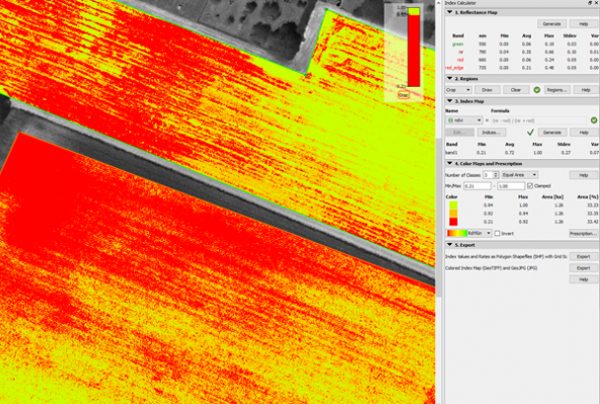Click the Draw region button
The image size is (600, 404).
tap(487, 89)
